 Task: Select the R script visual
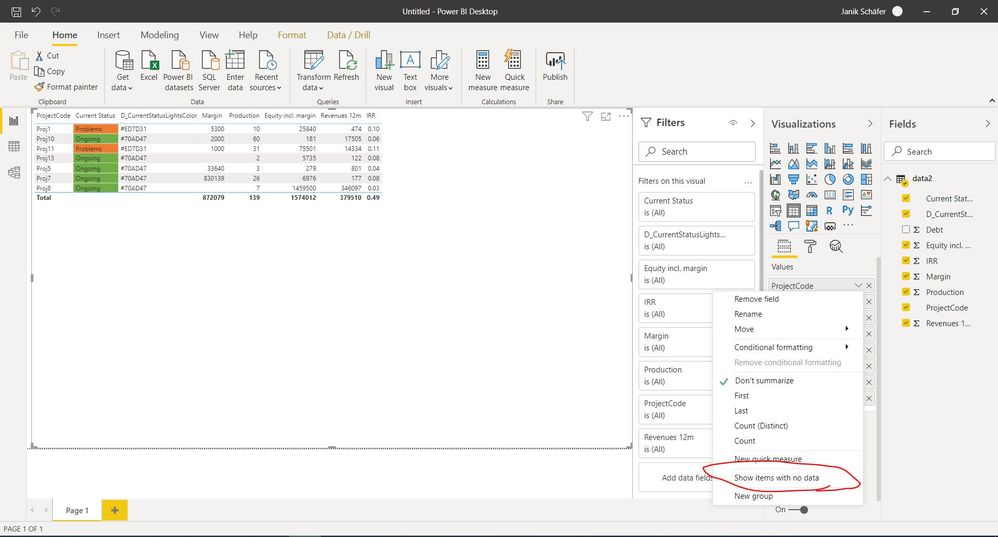pyautogui.click(x=829, y=210)
